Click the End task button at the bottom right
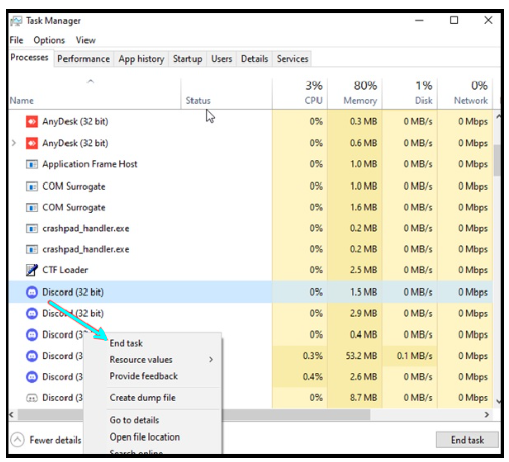The height and width of the screenshot is (462, 509). coord(467,440)
